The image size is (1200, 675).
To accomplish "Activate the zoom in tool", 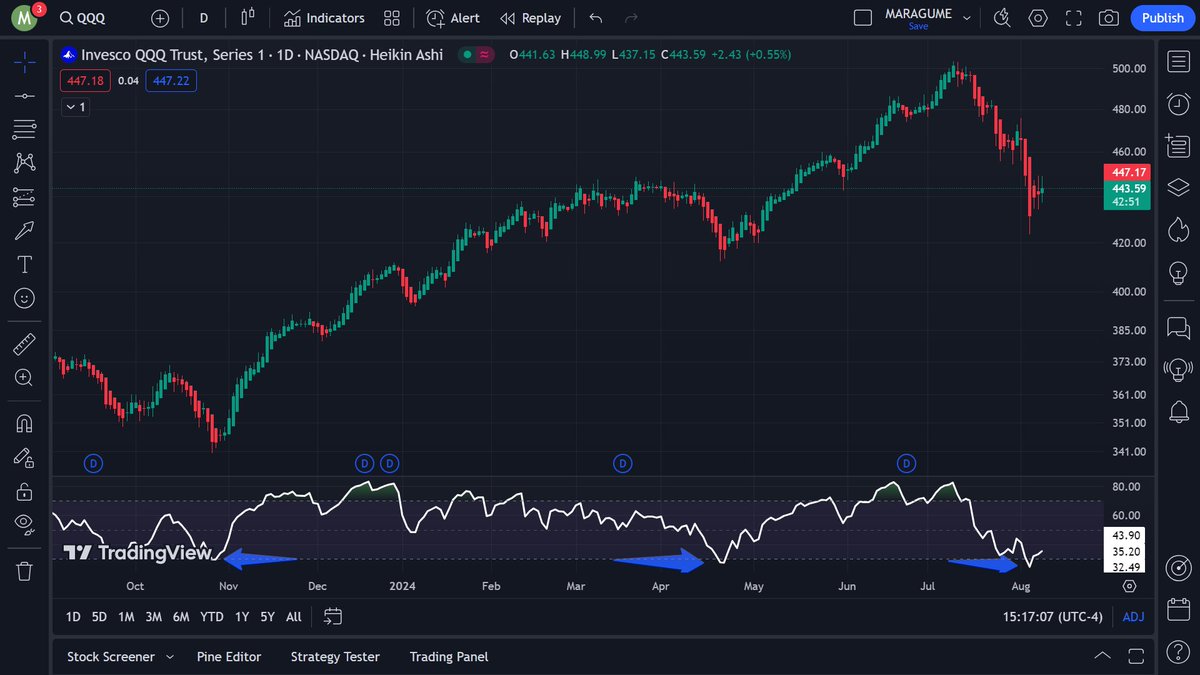I will pyautogui.click(x=25, y=378).
